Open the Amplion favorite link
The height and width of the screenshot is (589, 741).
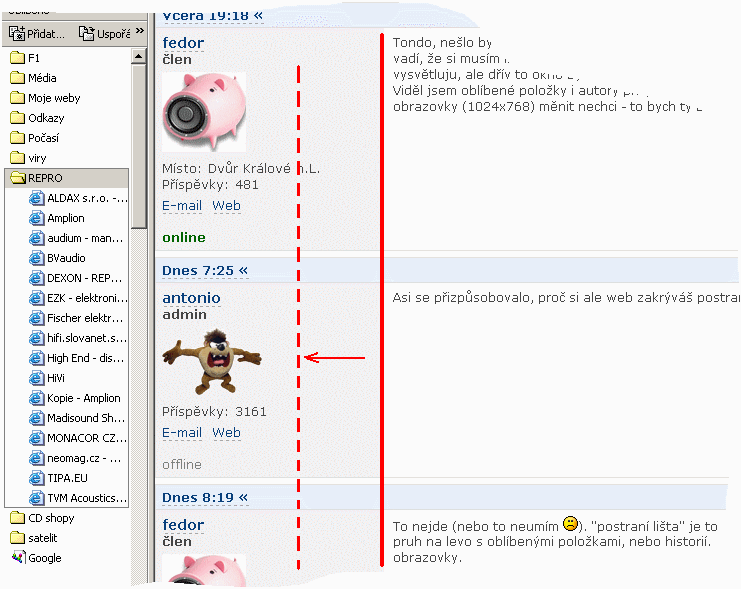click(57, 218)
